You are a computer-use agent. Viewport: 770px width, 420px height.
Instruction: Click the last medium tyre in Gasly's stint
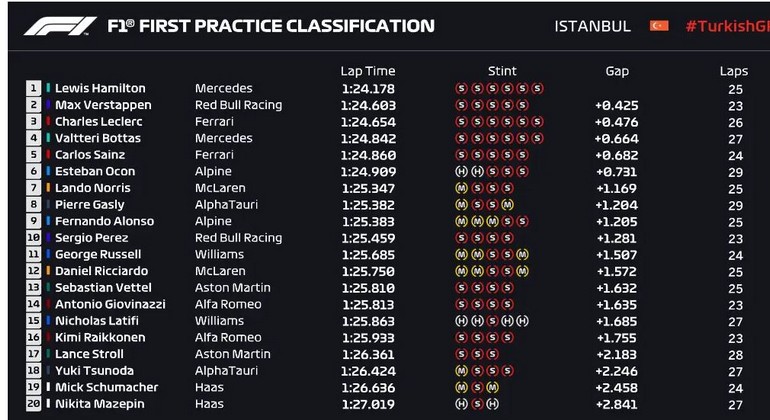[507, 204]
